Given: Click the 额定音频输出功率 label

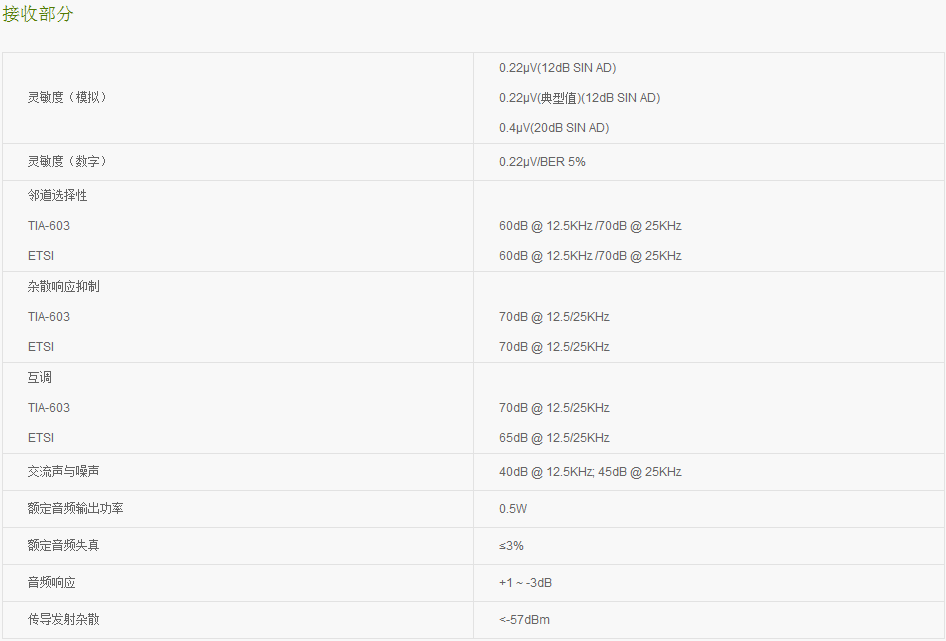Looking at the screenshot, I should click(75, 509).
